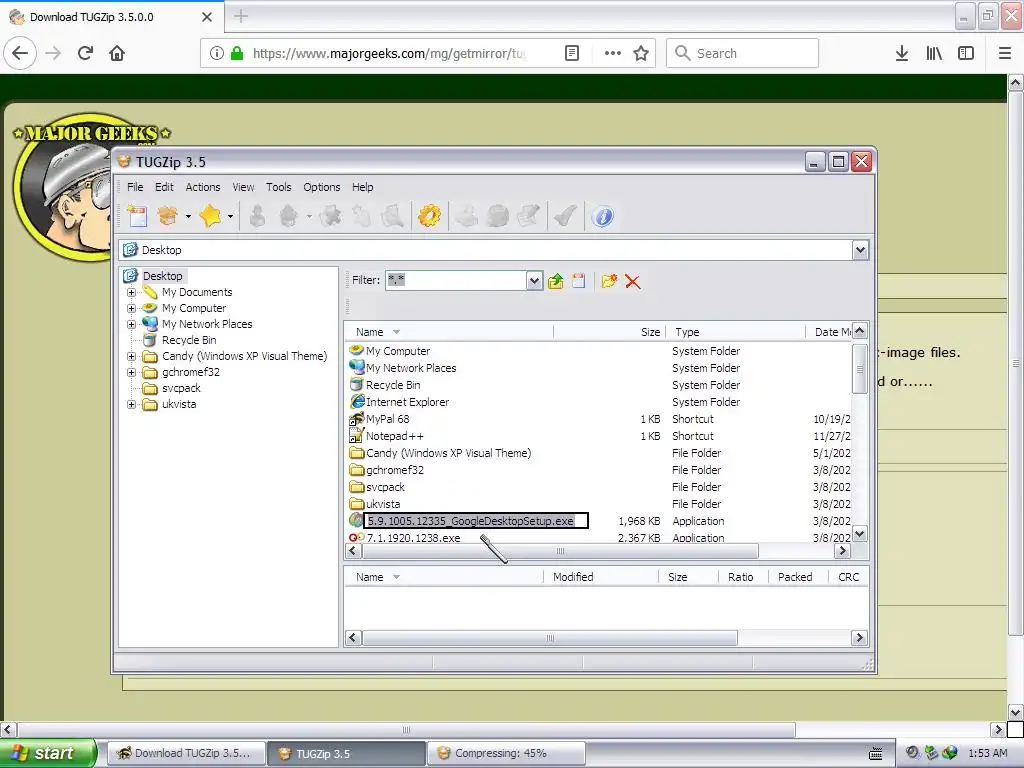Viewport: 1024px width, 768px height.
Task: Click the calendar-style icon next to the filter
Action: click(x=579, y=281)
